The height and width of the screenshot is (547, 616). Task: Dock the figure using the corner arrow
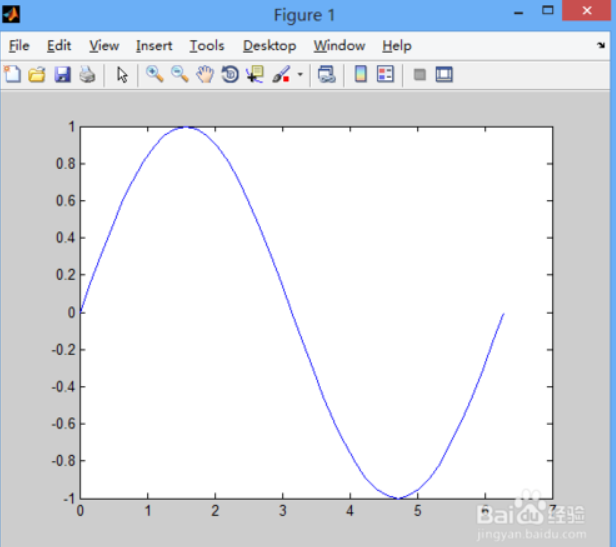click(601, 45)
